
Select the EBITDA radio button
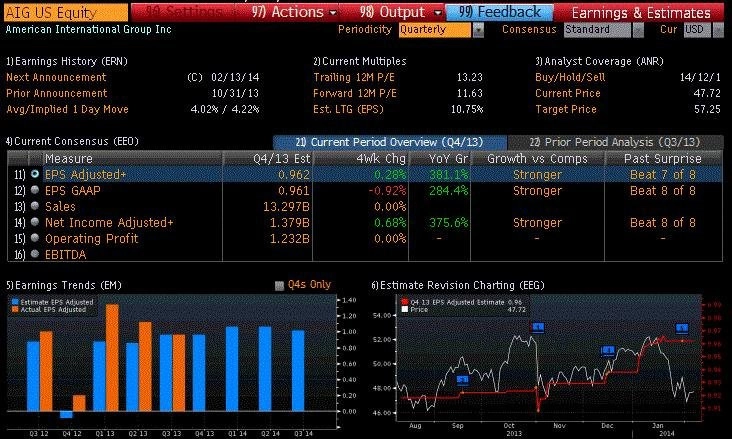coord(35,254)
